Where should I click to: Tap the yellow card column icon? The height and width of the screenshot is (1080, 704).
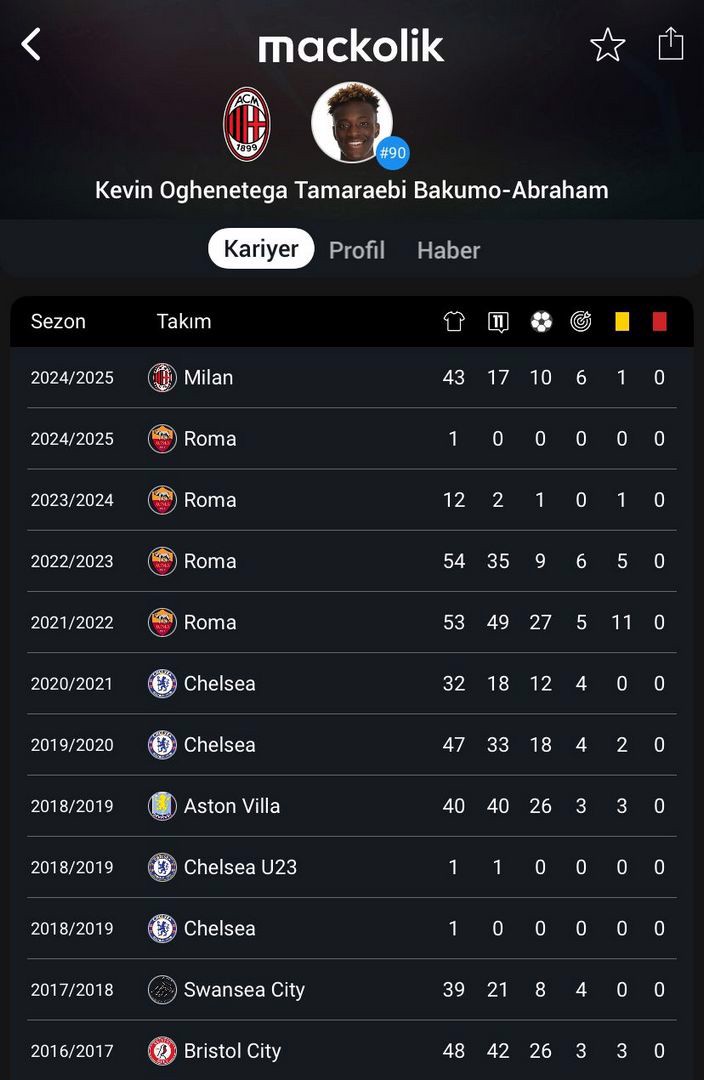pyautogui.click(x=622, y=321)
